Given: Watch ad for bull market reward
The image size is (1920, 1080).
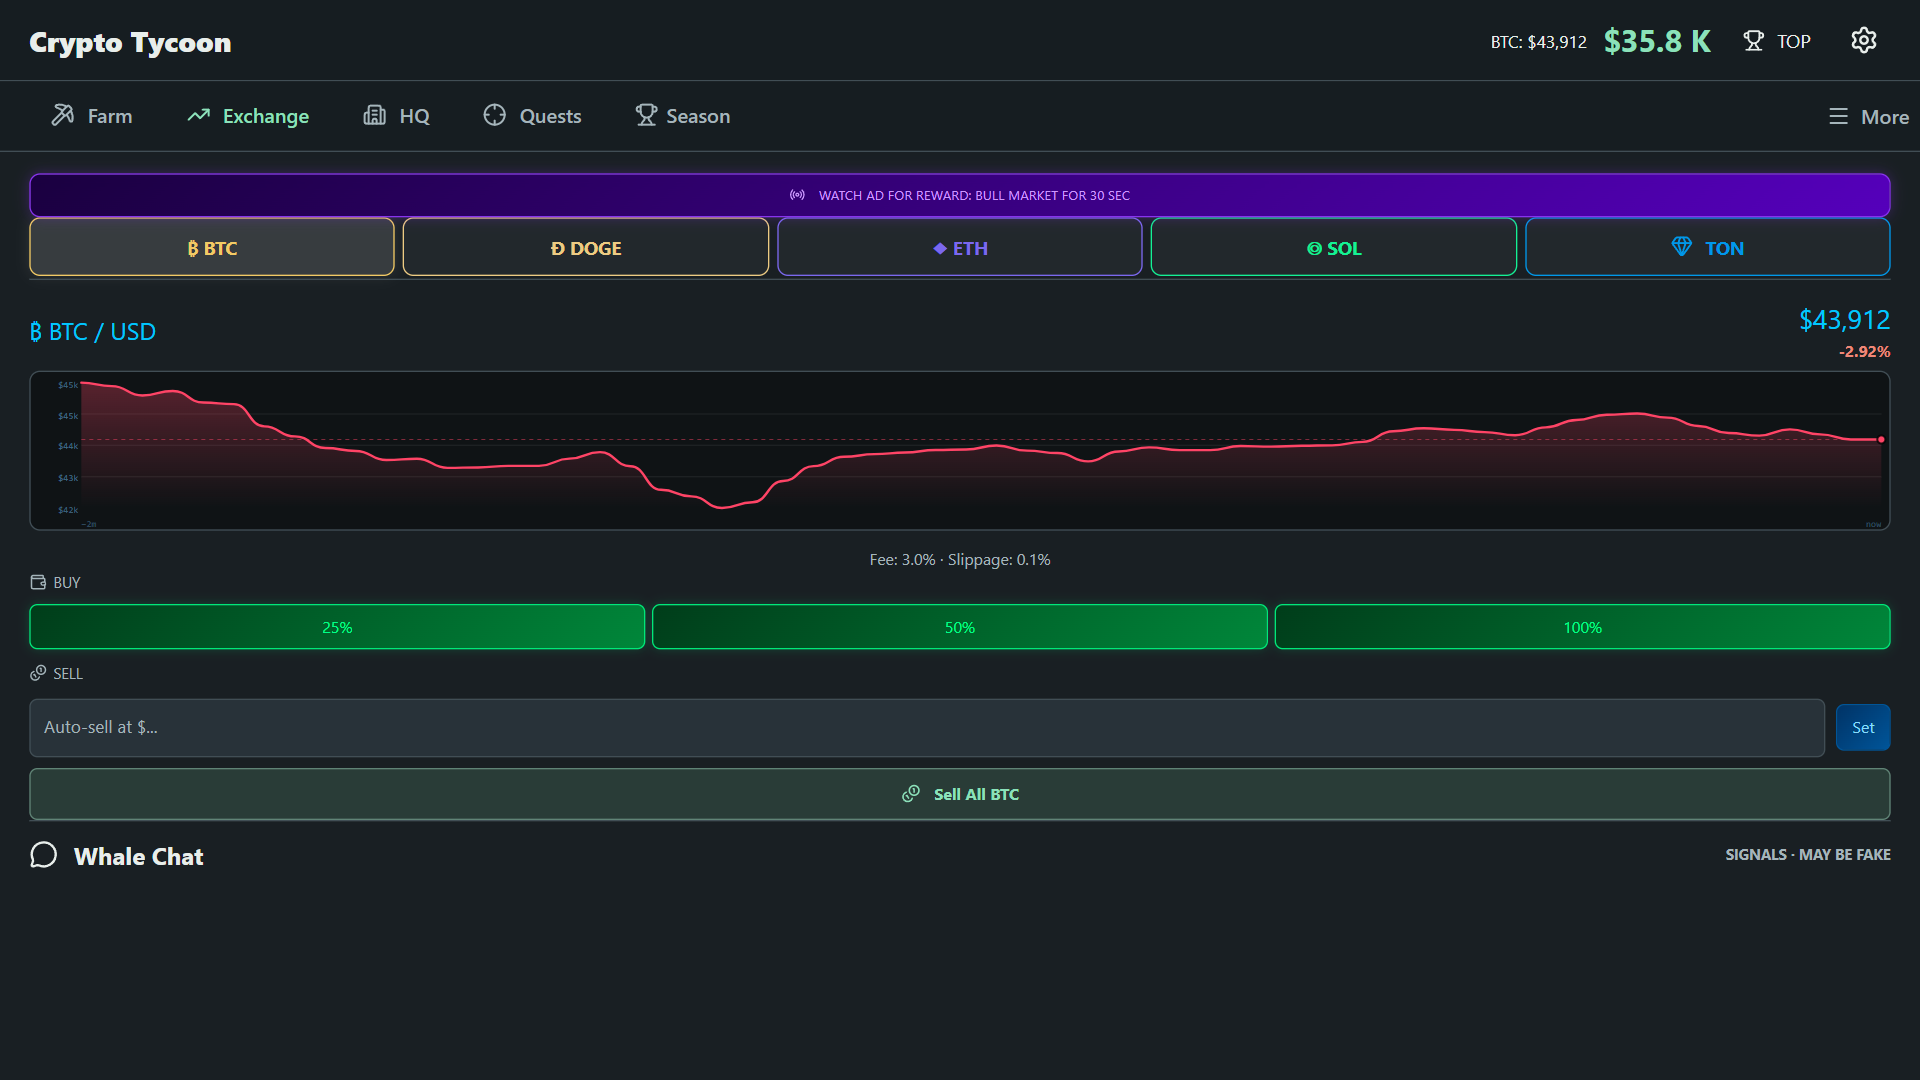Looking at the screenshot, I should (960, 195).
